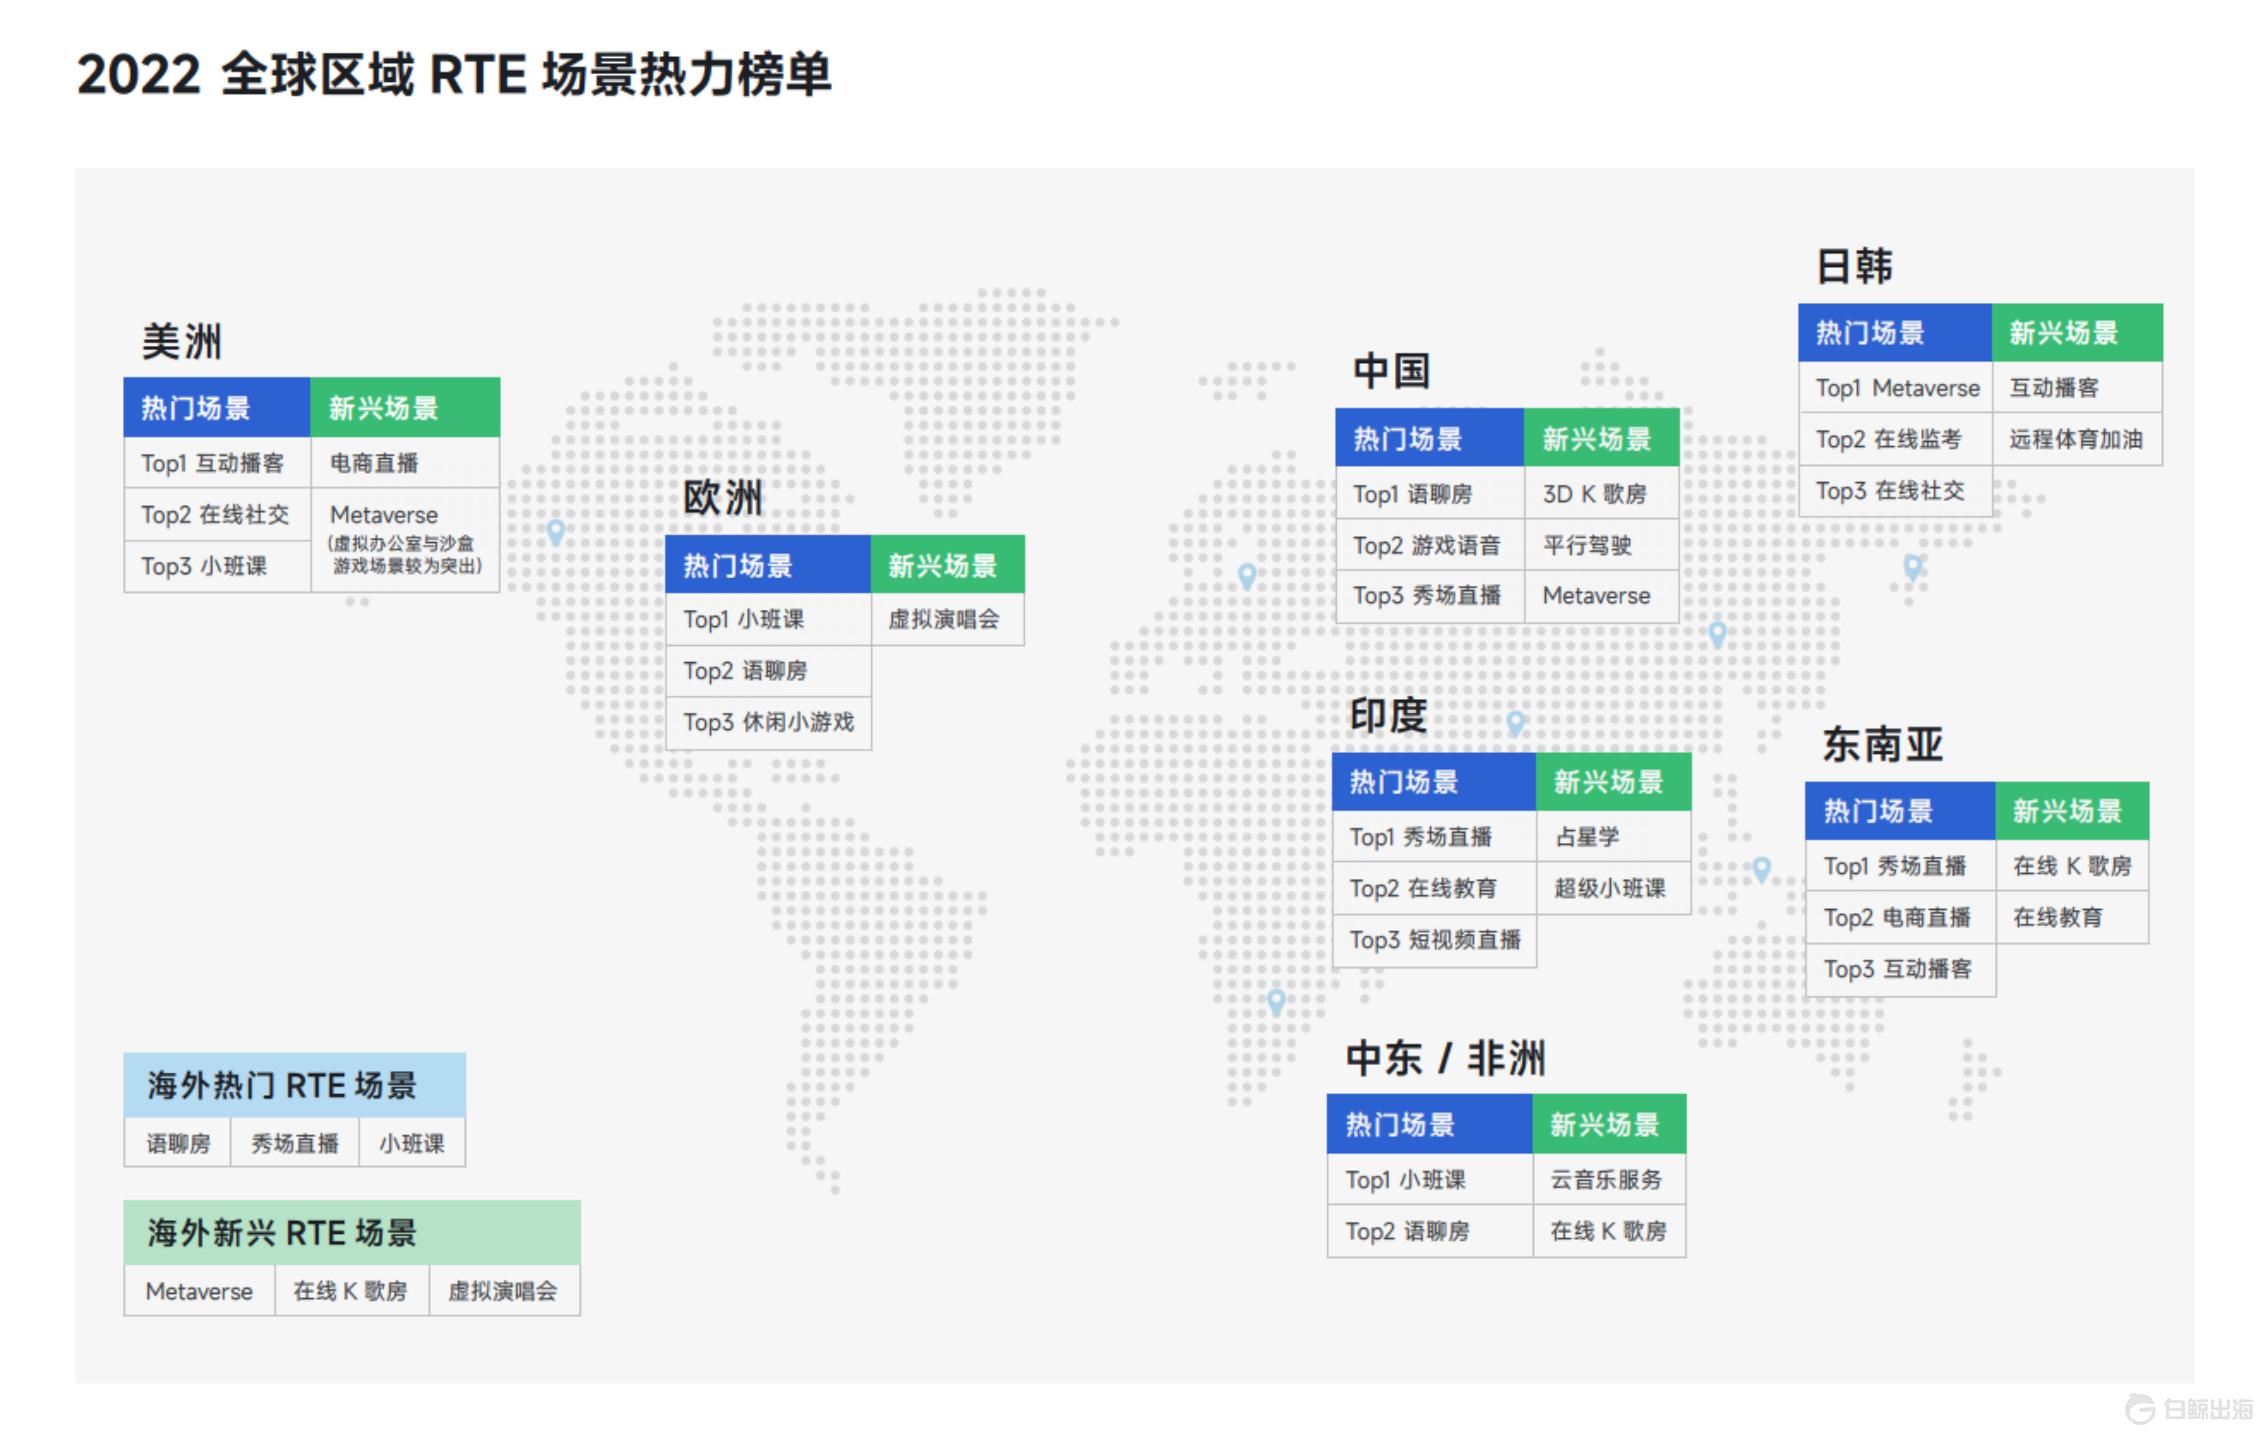Click 云音乐服务 in 中东 / 非洲 table
Viewport: 2268px width, 1440px height.
pyautogui.click(x=1607, y=1180)
